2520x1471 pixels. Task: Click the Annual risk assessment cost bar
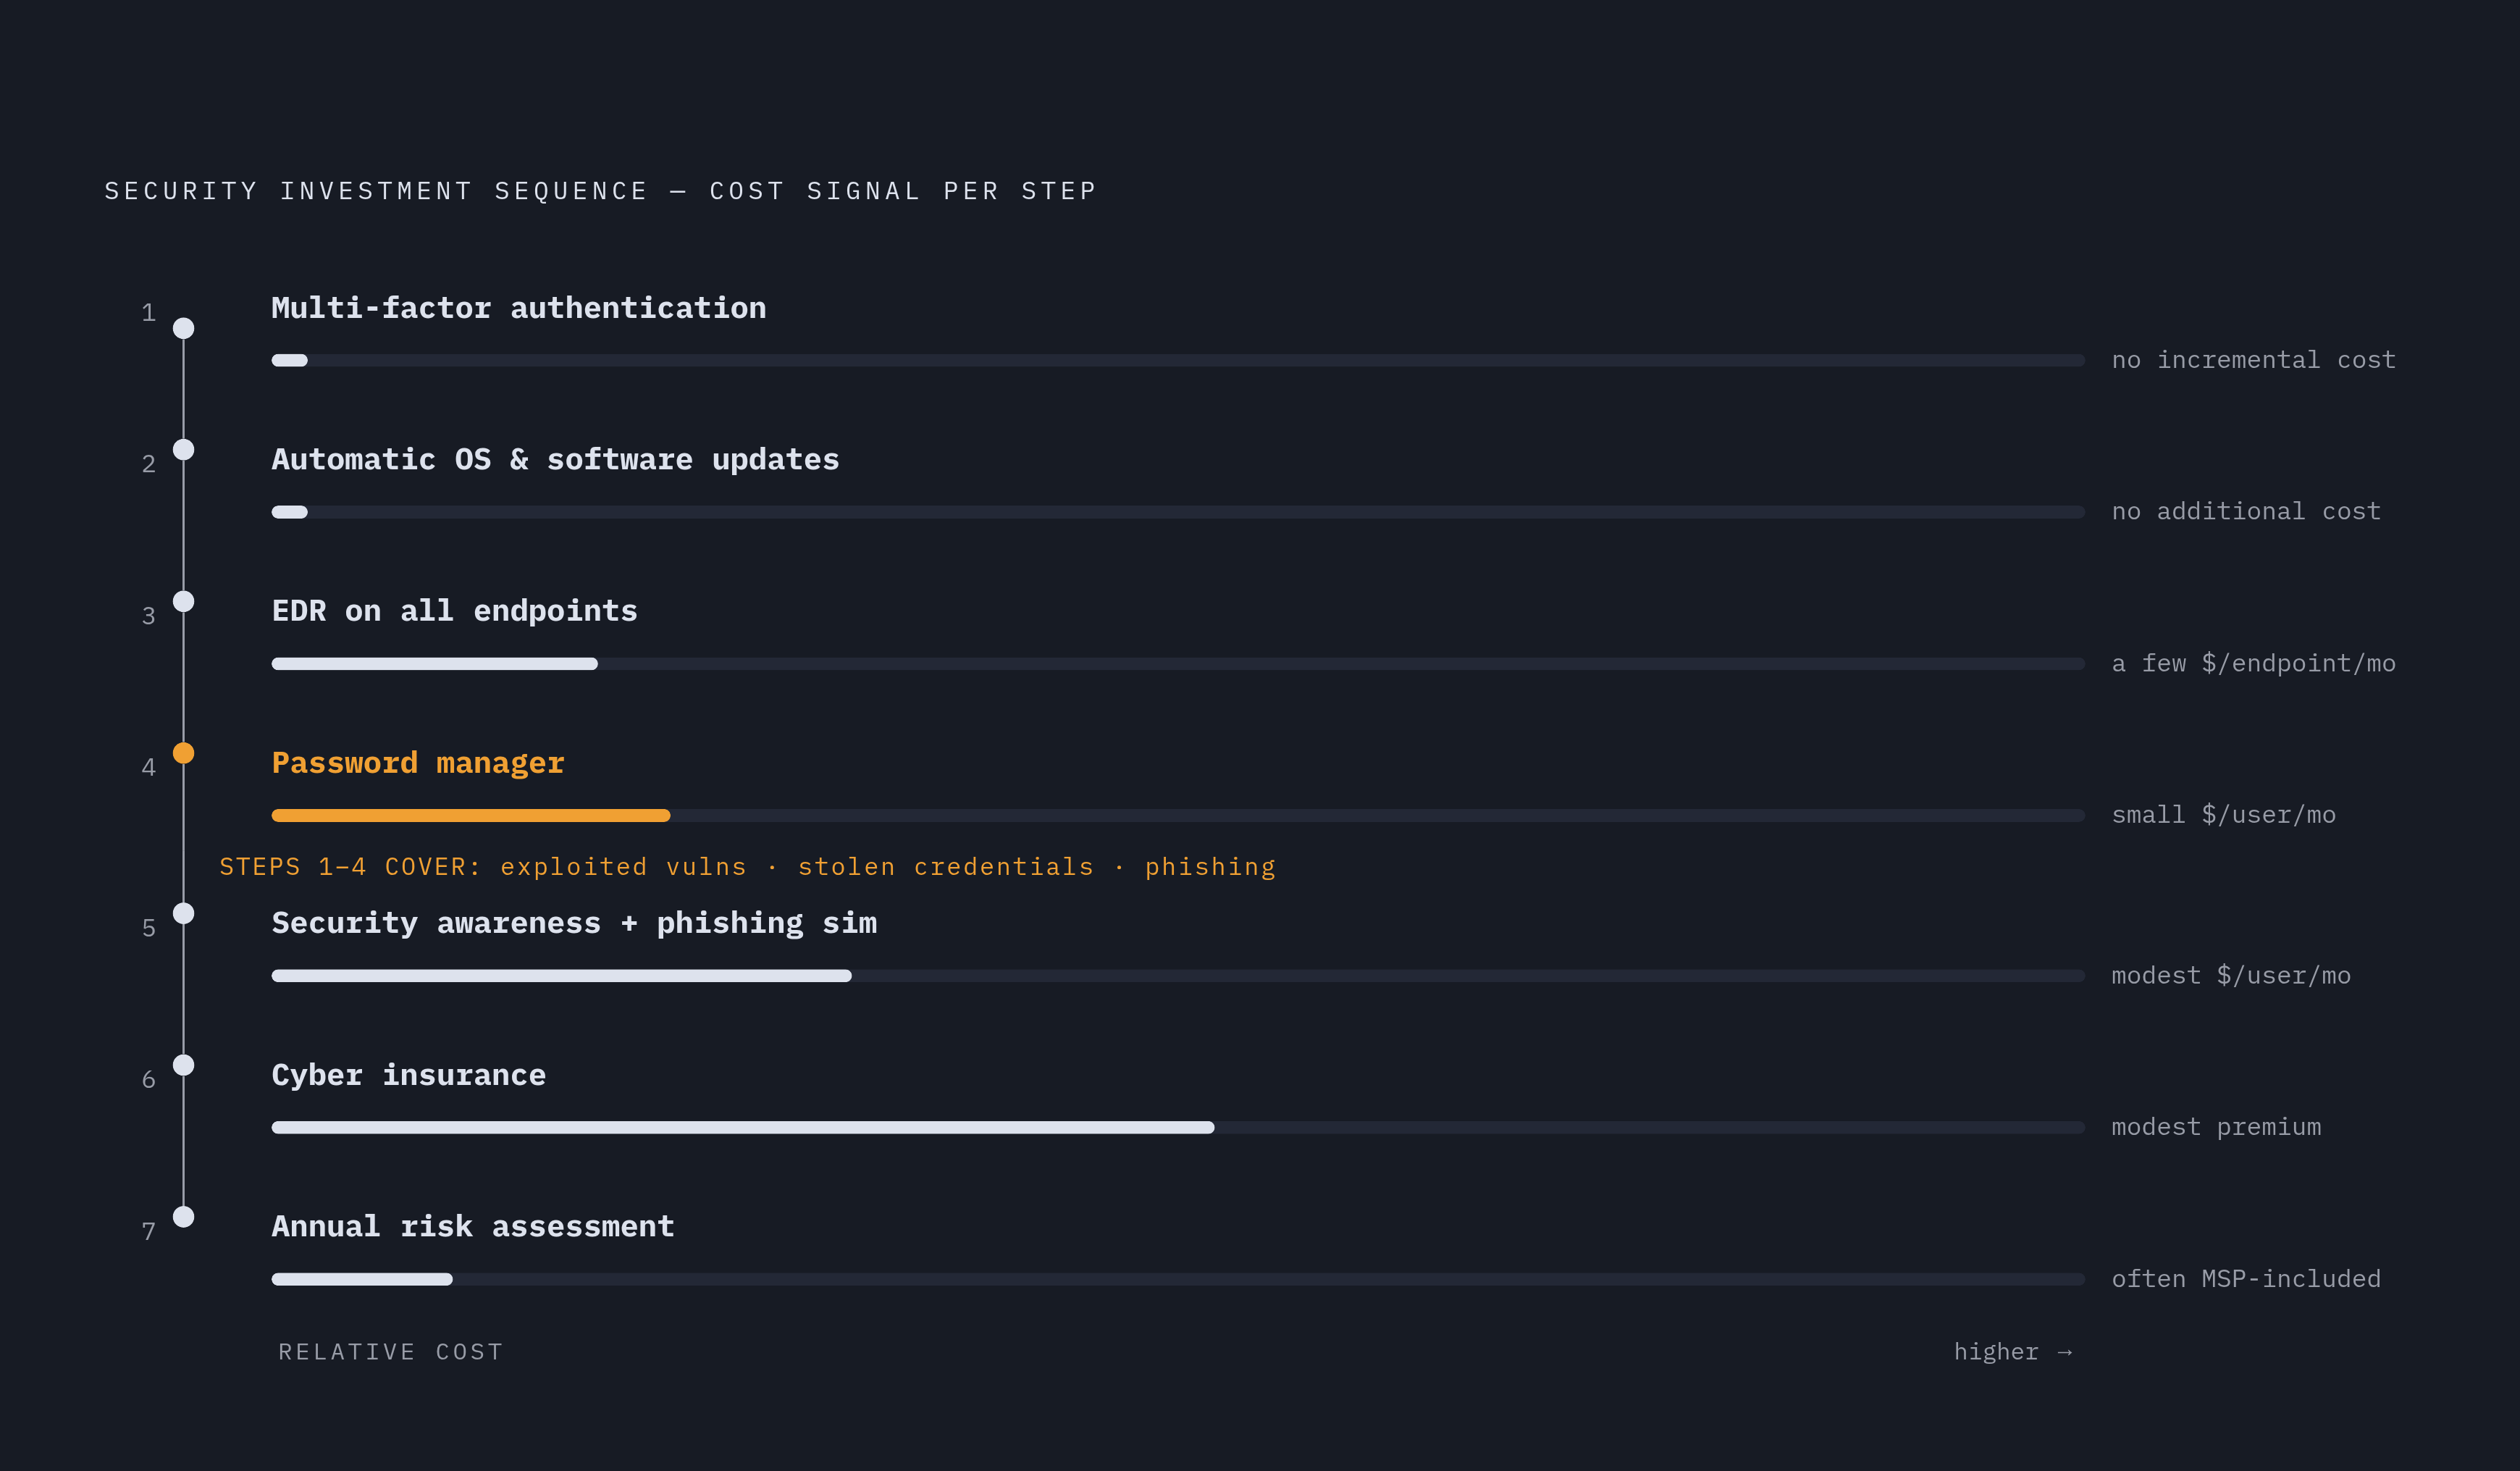coord(1178,1280)
